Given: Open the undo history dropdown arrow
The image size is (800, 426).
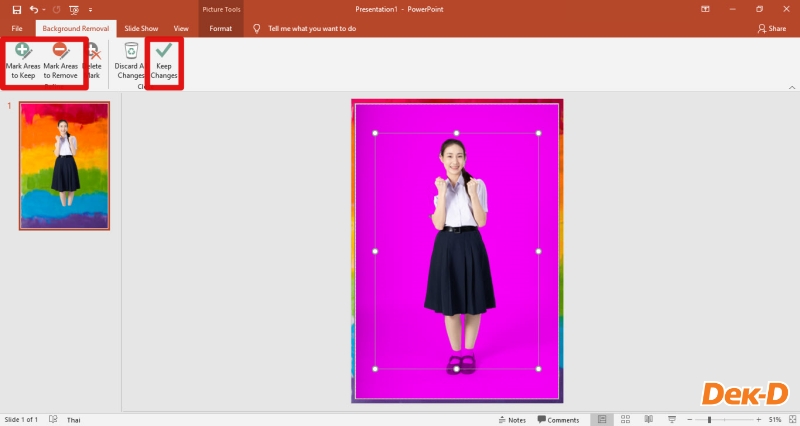Looking at the screenshot, I should pos(44,9).
